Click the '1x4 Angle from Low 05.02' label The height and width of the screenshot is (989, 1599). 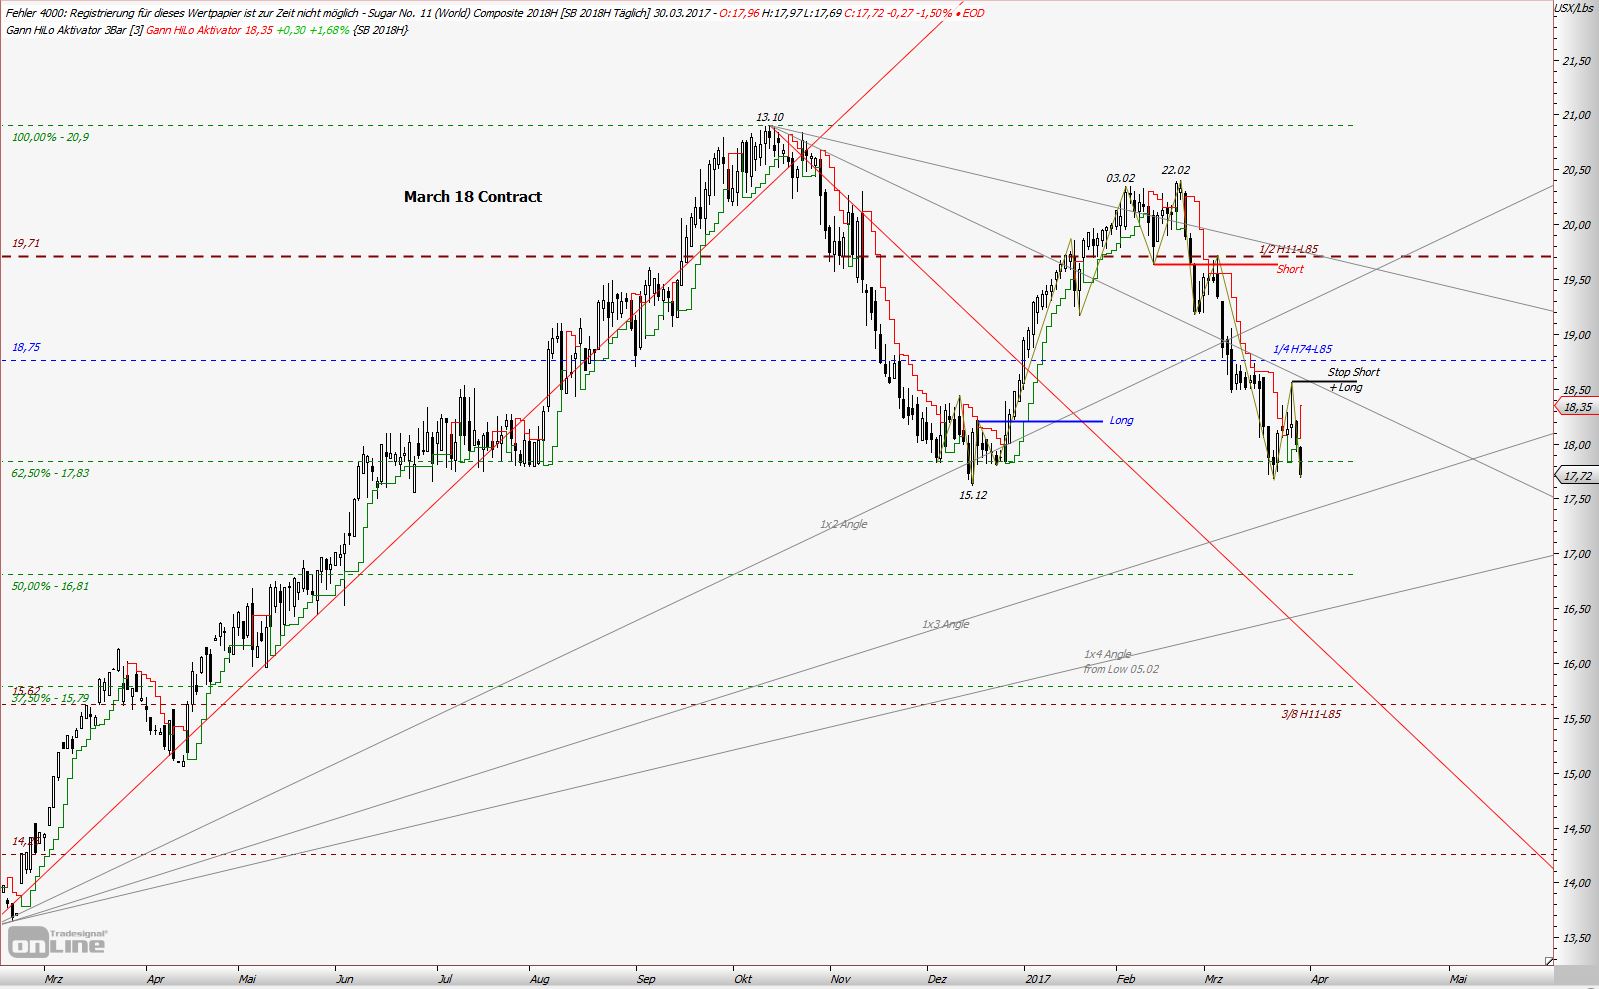[x=1120, y=662]
